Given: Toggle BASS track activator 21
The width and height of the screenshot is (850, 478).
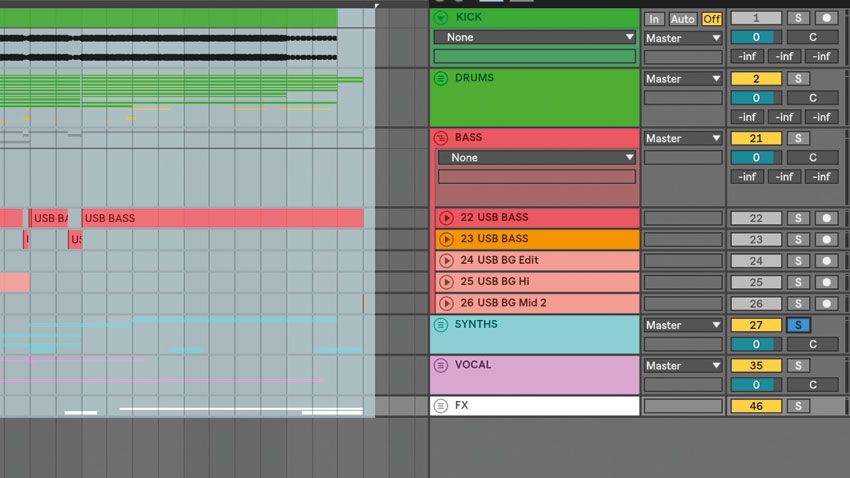Looking at the screenshot, I should [756, 138].
